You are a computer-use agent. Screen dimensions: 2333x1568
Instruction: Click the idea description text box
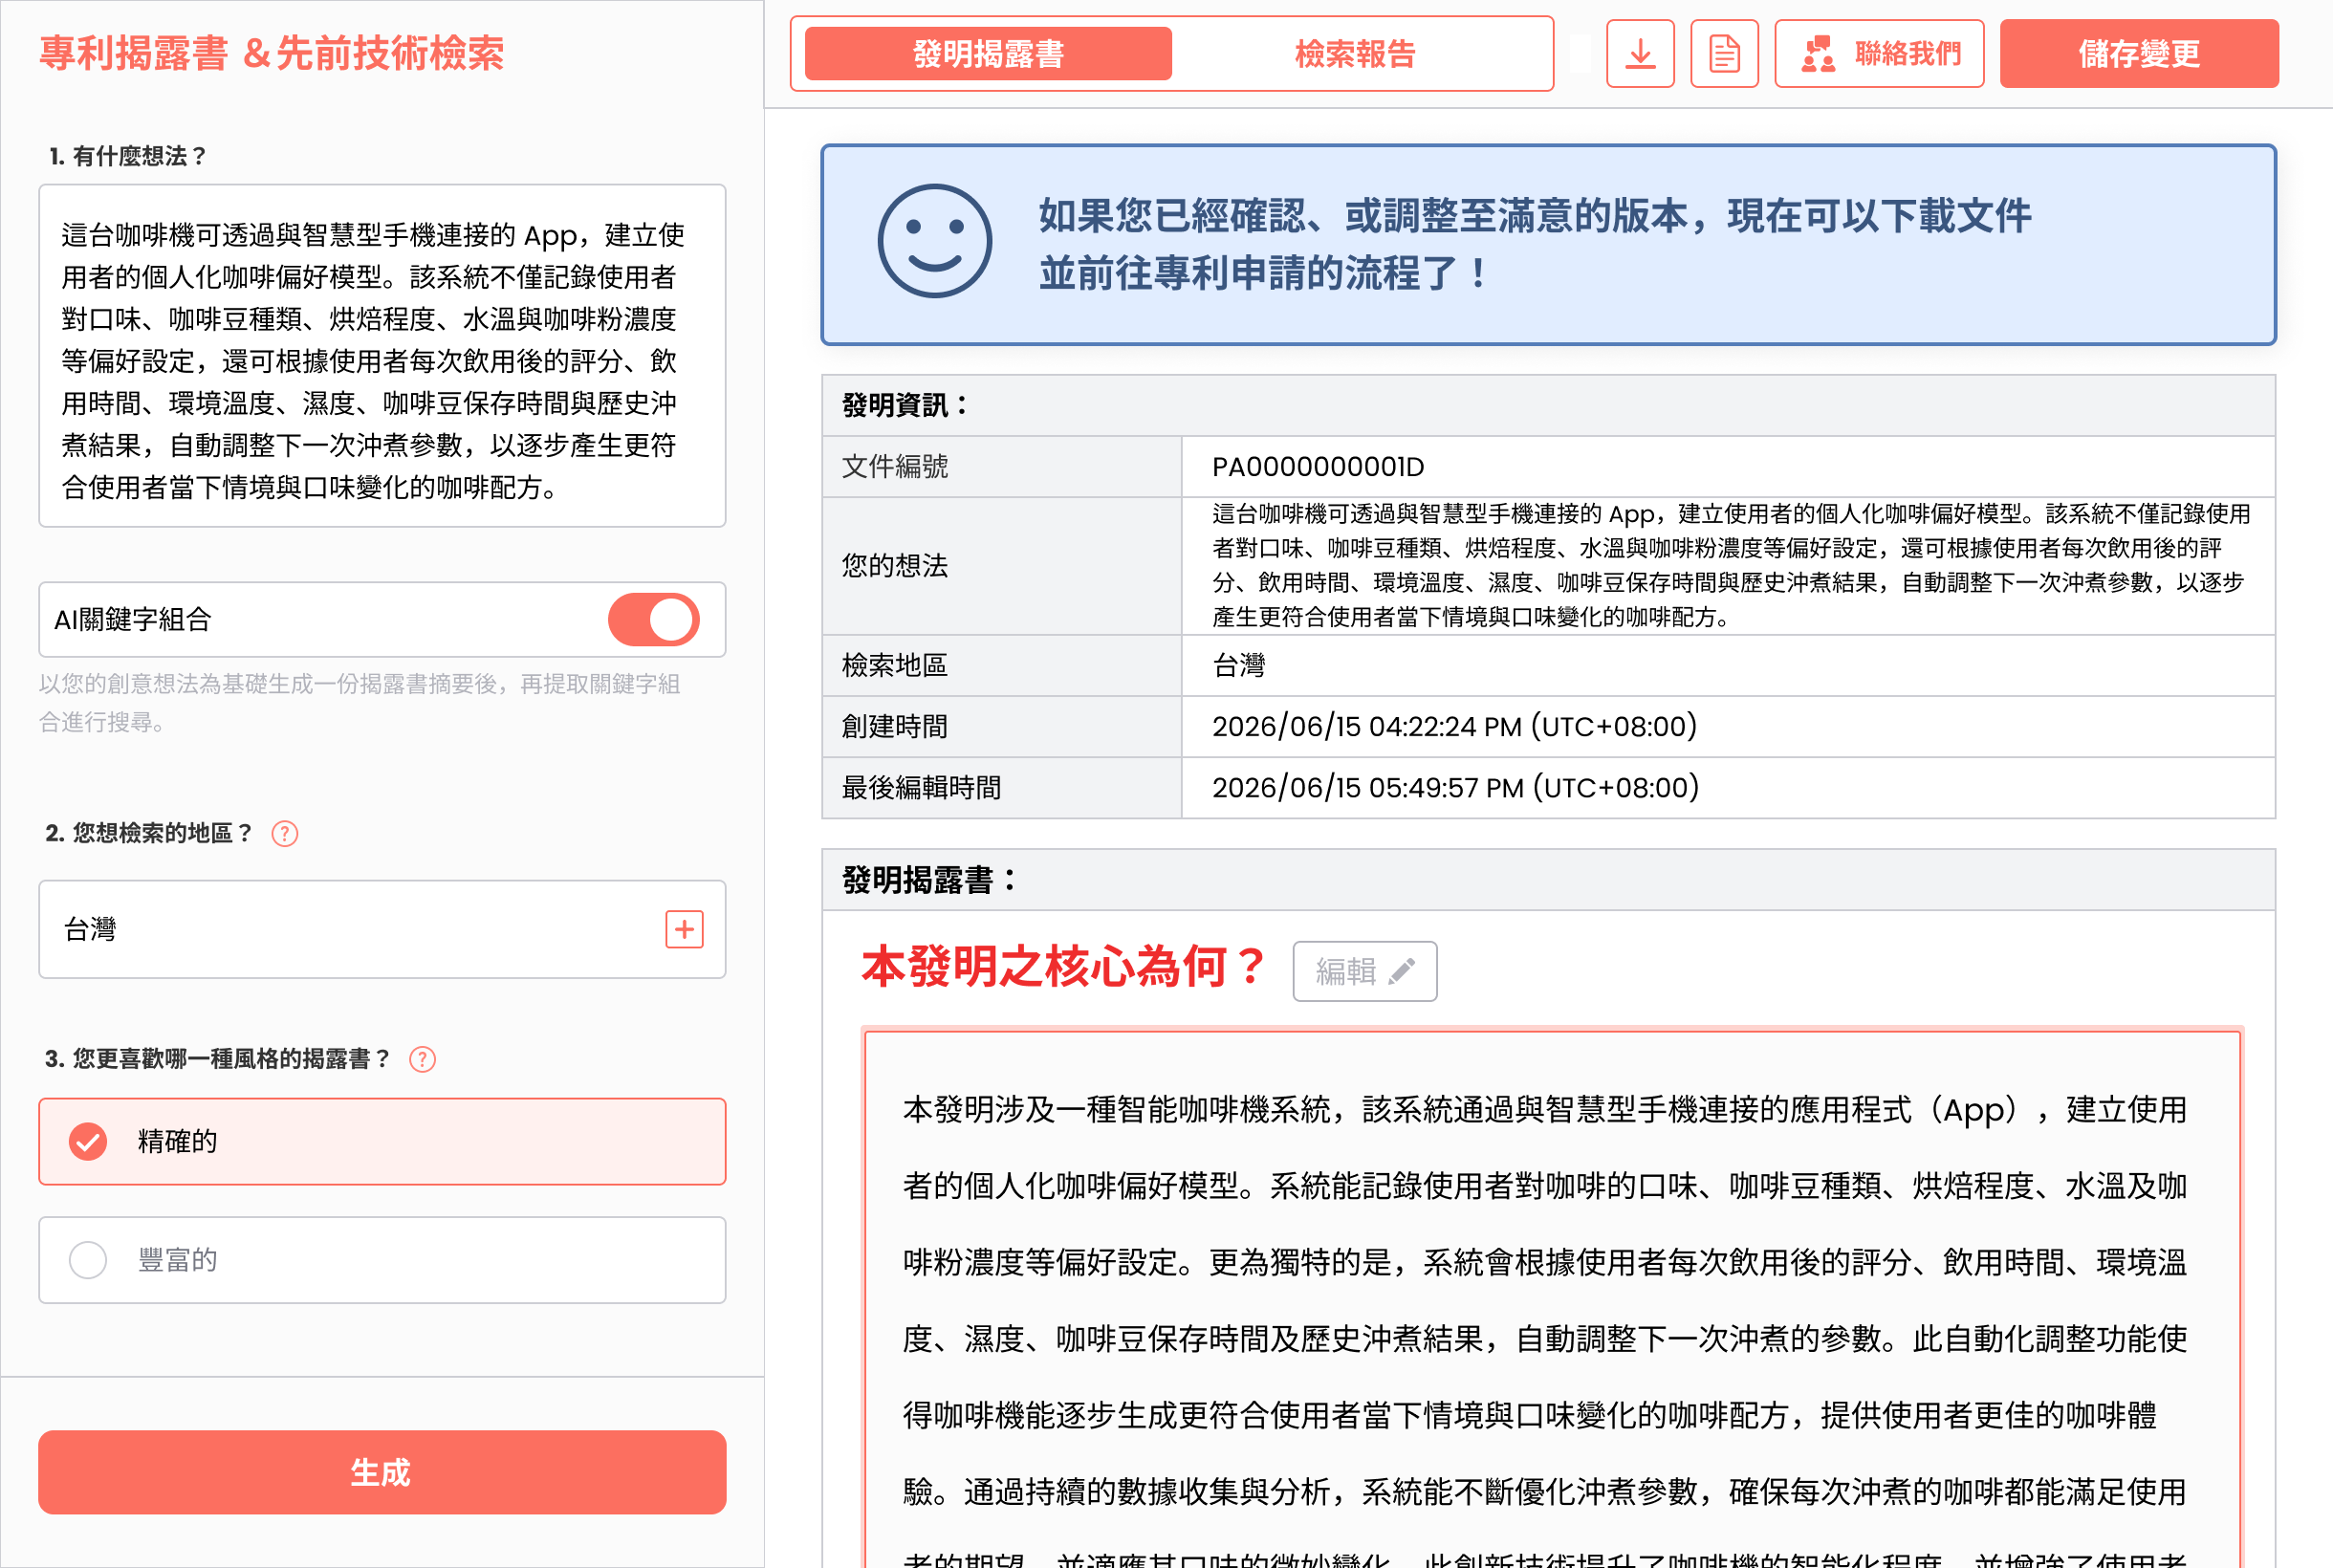click(382, 356)
